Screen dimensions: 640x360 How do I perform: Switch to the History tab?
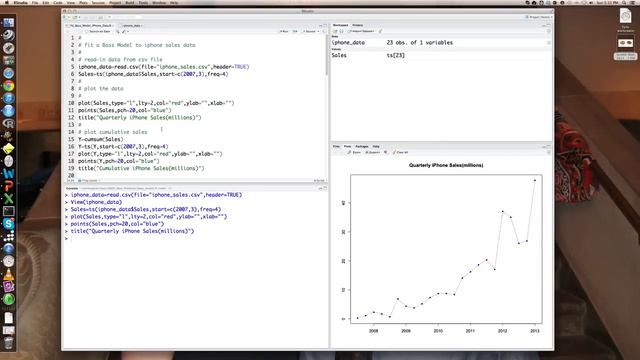click(x=358, y=25)
